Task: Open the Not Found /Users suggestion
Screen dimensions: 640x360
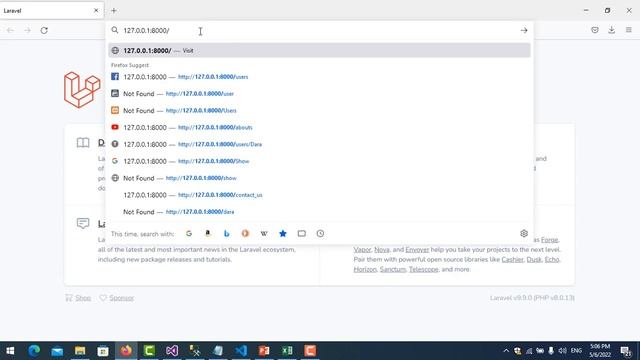Action: (319, 111)
